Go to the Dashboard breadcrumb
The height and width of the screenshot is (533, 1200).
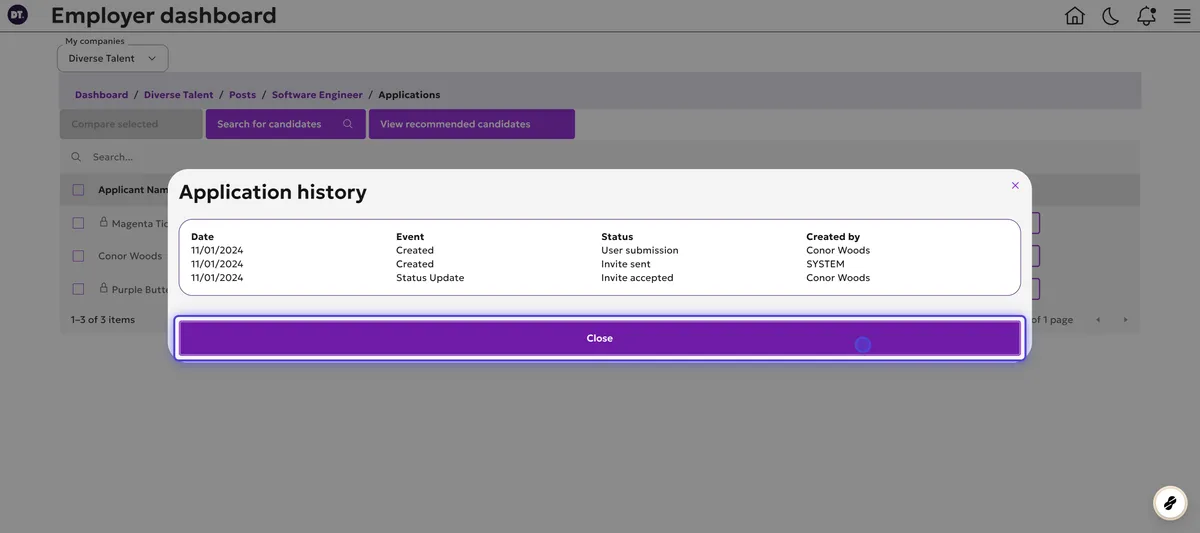pyautogui.click(x=101, y=95)
